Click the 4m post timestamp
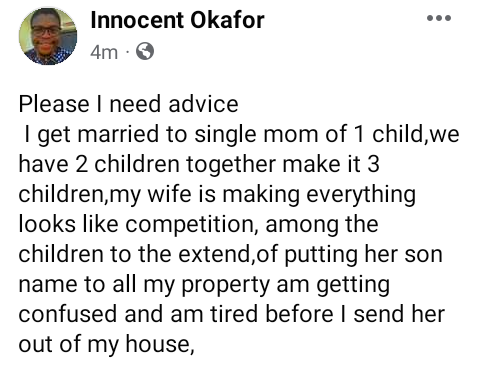This screenshot has width=480, height=371. coord(104,52)
